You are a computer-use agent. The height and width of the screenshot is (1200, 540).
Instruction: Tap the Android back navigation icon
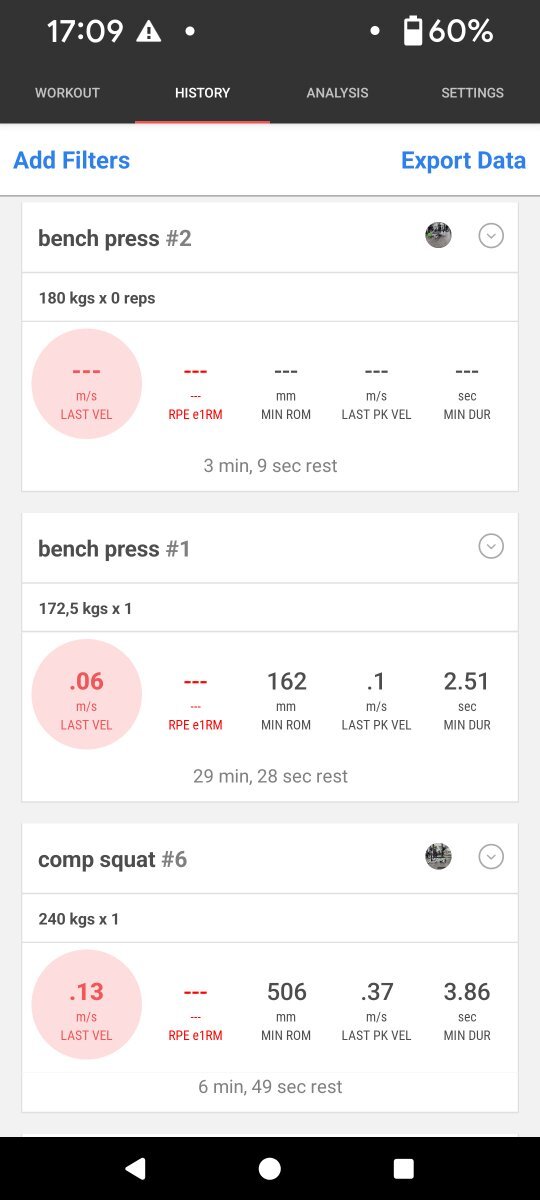135,1168
